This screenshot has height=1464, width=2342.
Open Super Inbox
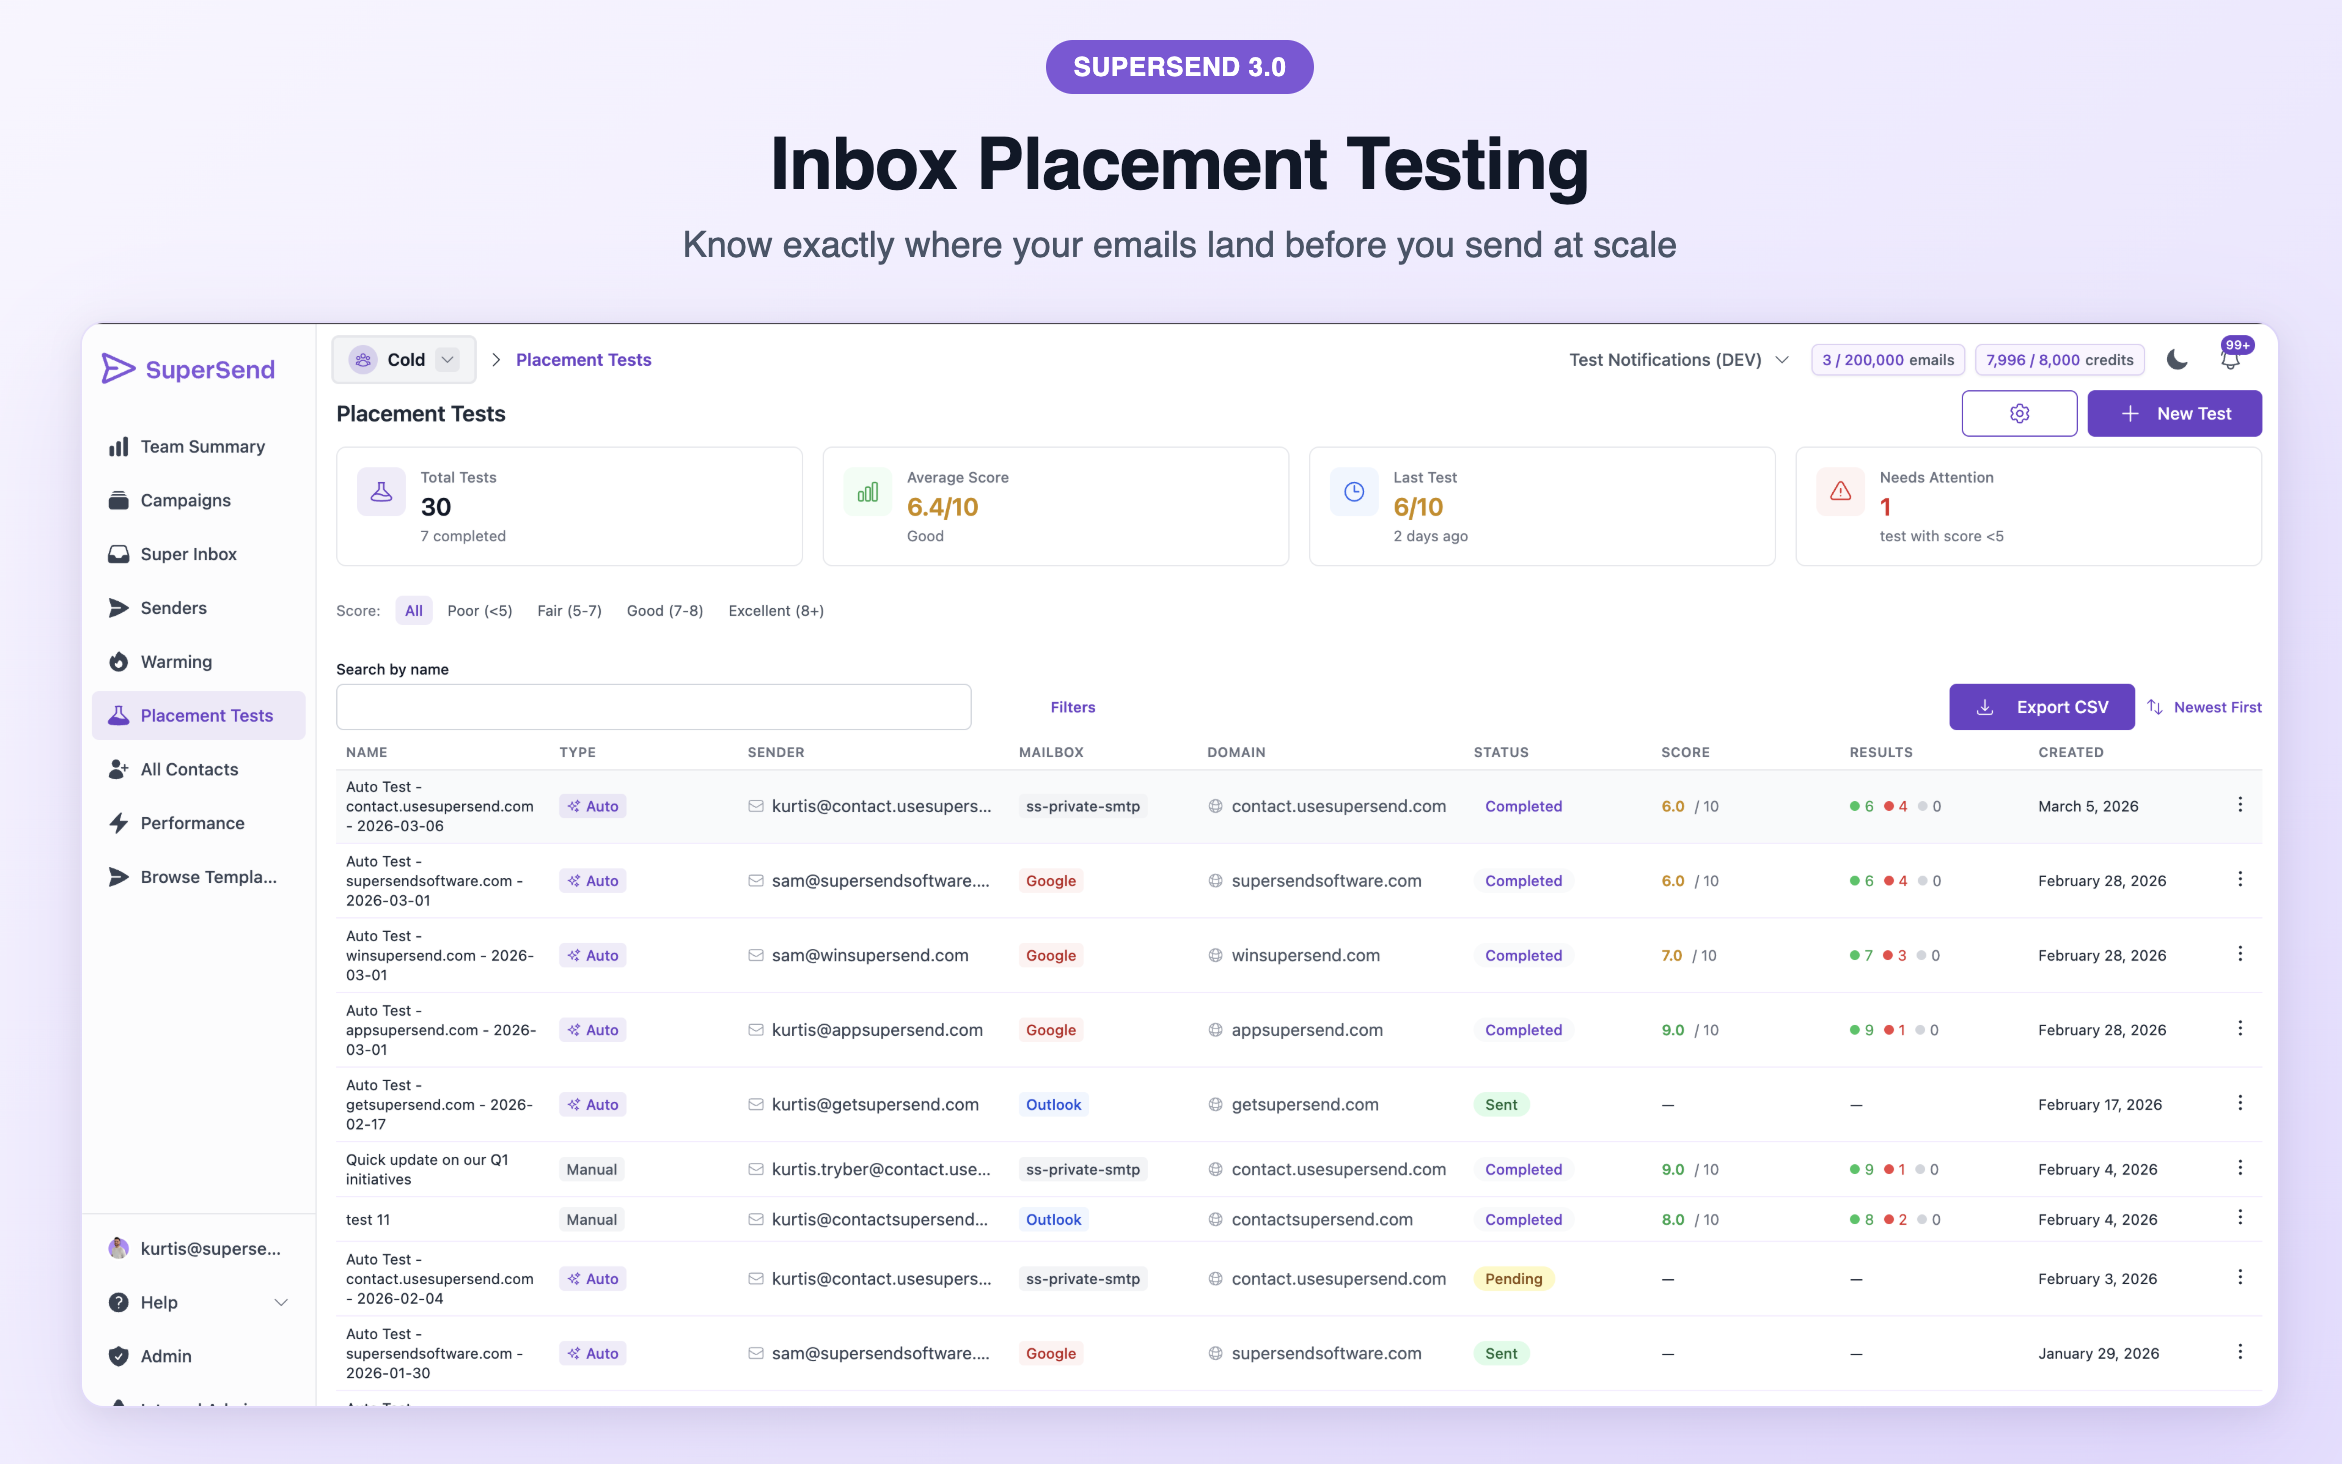(188, 553)
